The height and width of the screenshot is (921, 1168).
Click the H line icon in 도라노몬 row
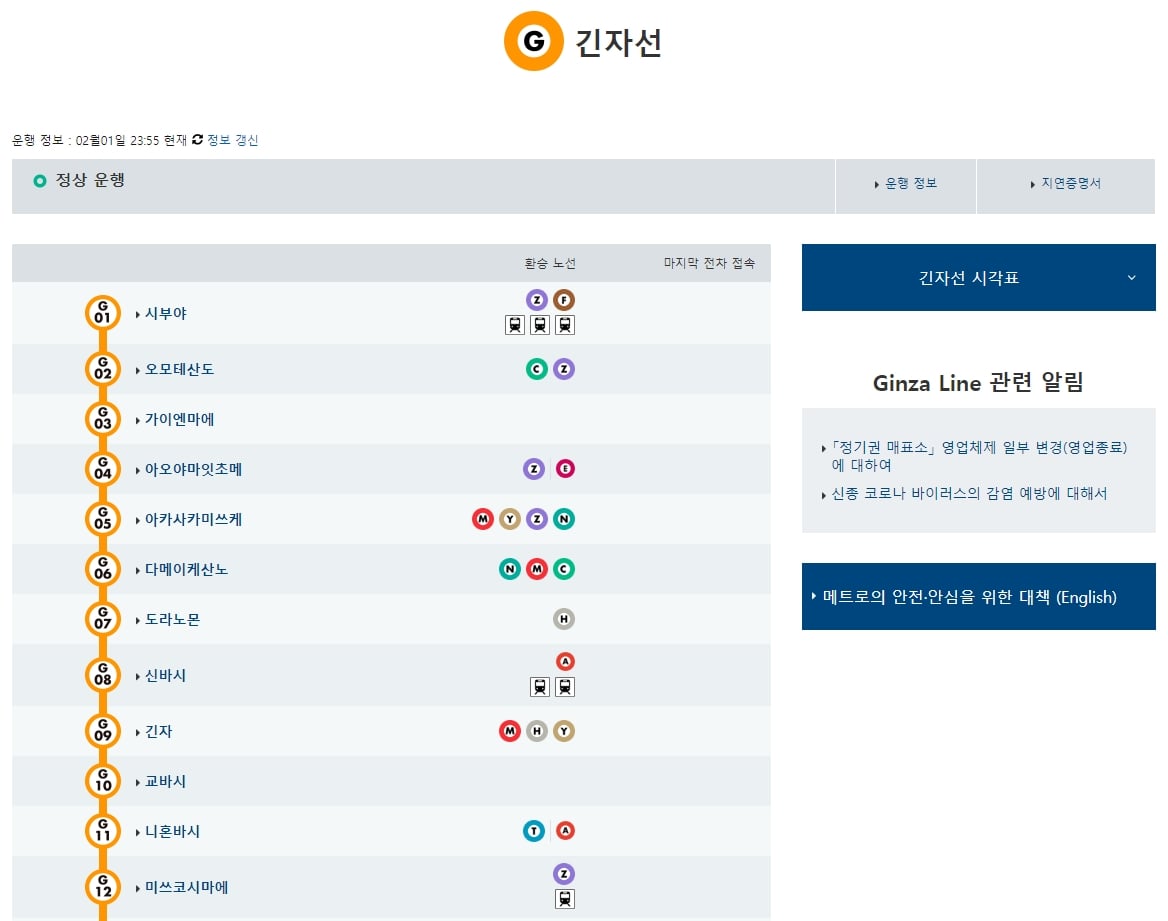[564, 618]
